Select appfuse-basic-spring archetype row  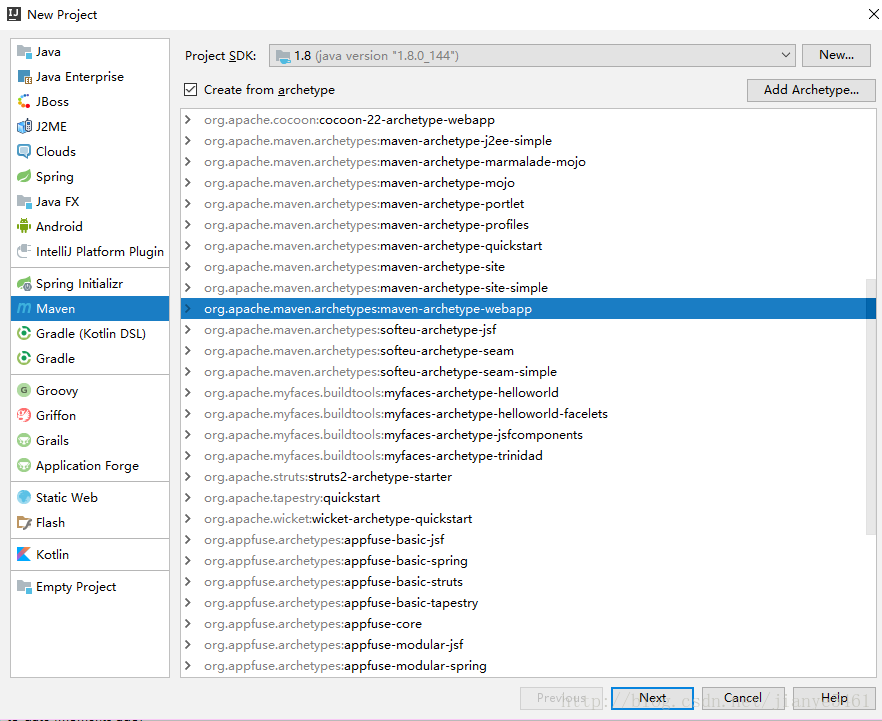click(528, 561)
